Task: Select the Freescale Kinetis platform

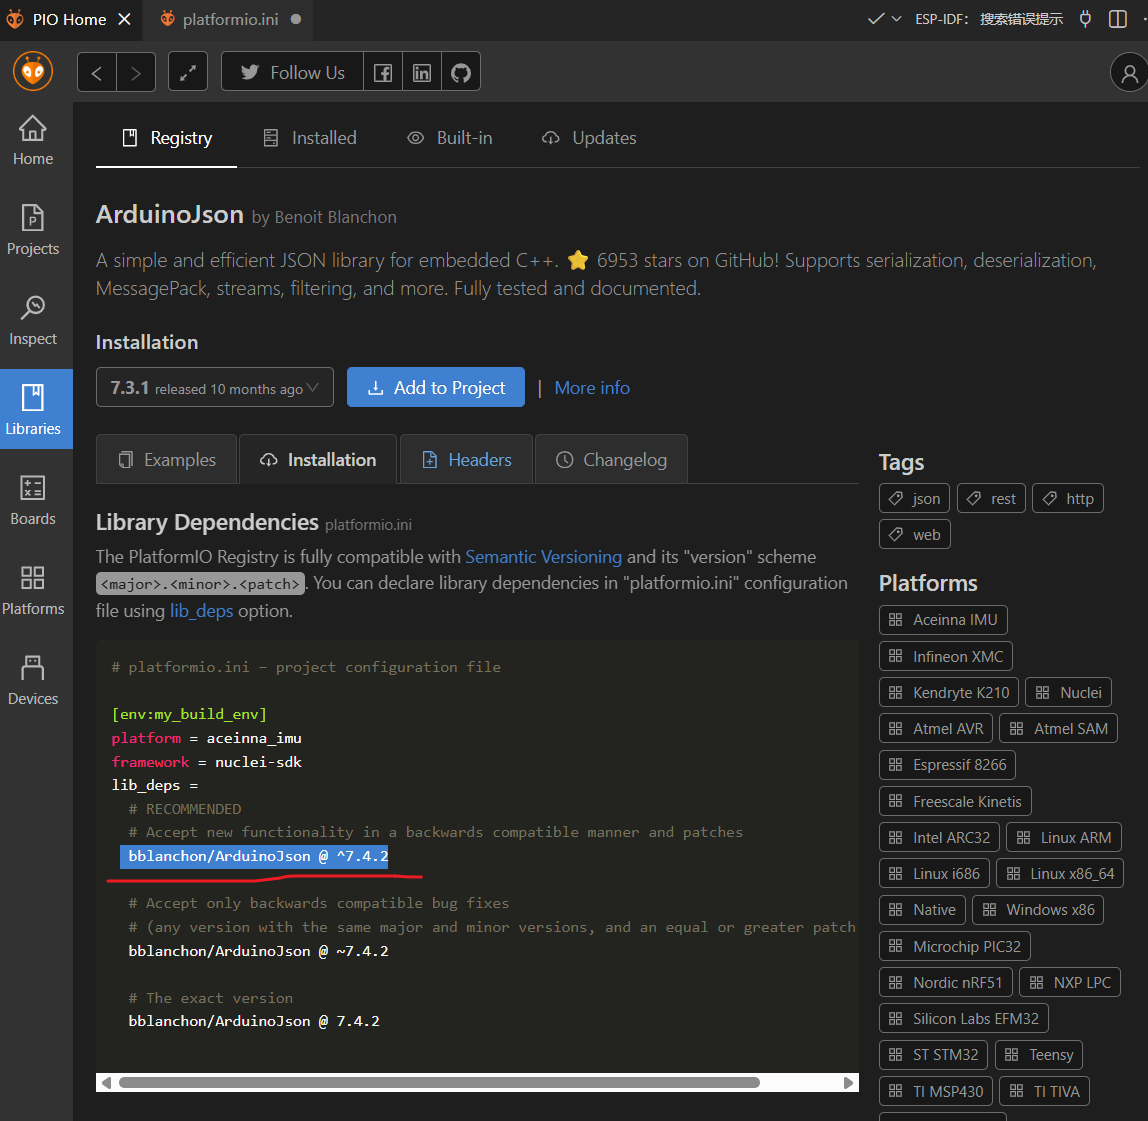Action: [x=955, y=801]
